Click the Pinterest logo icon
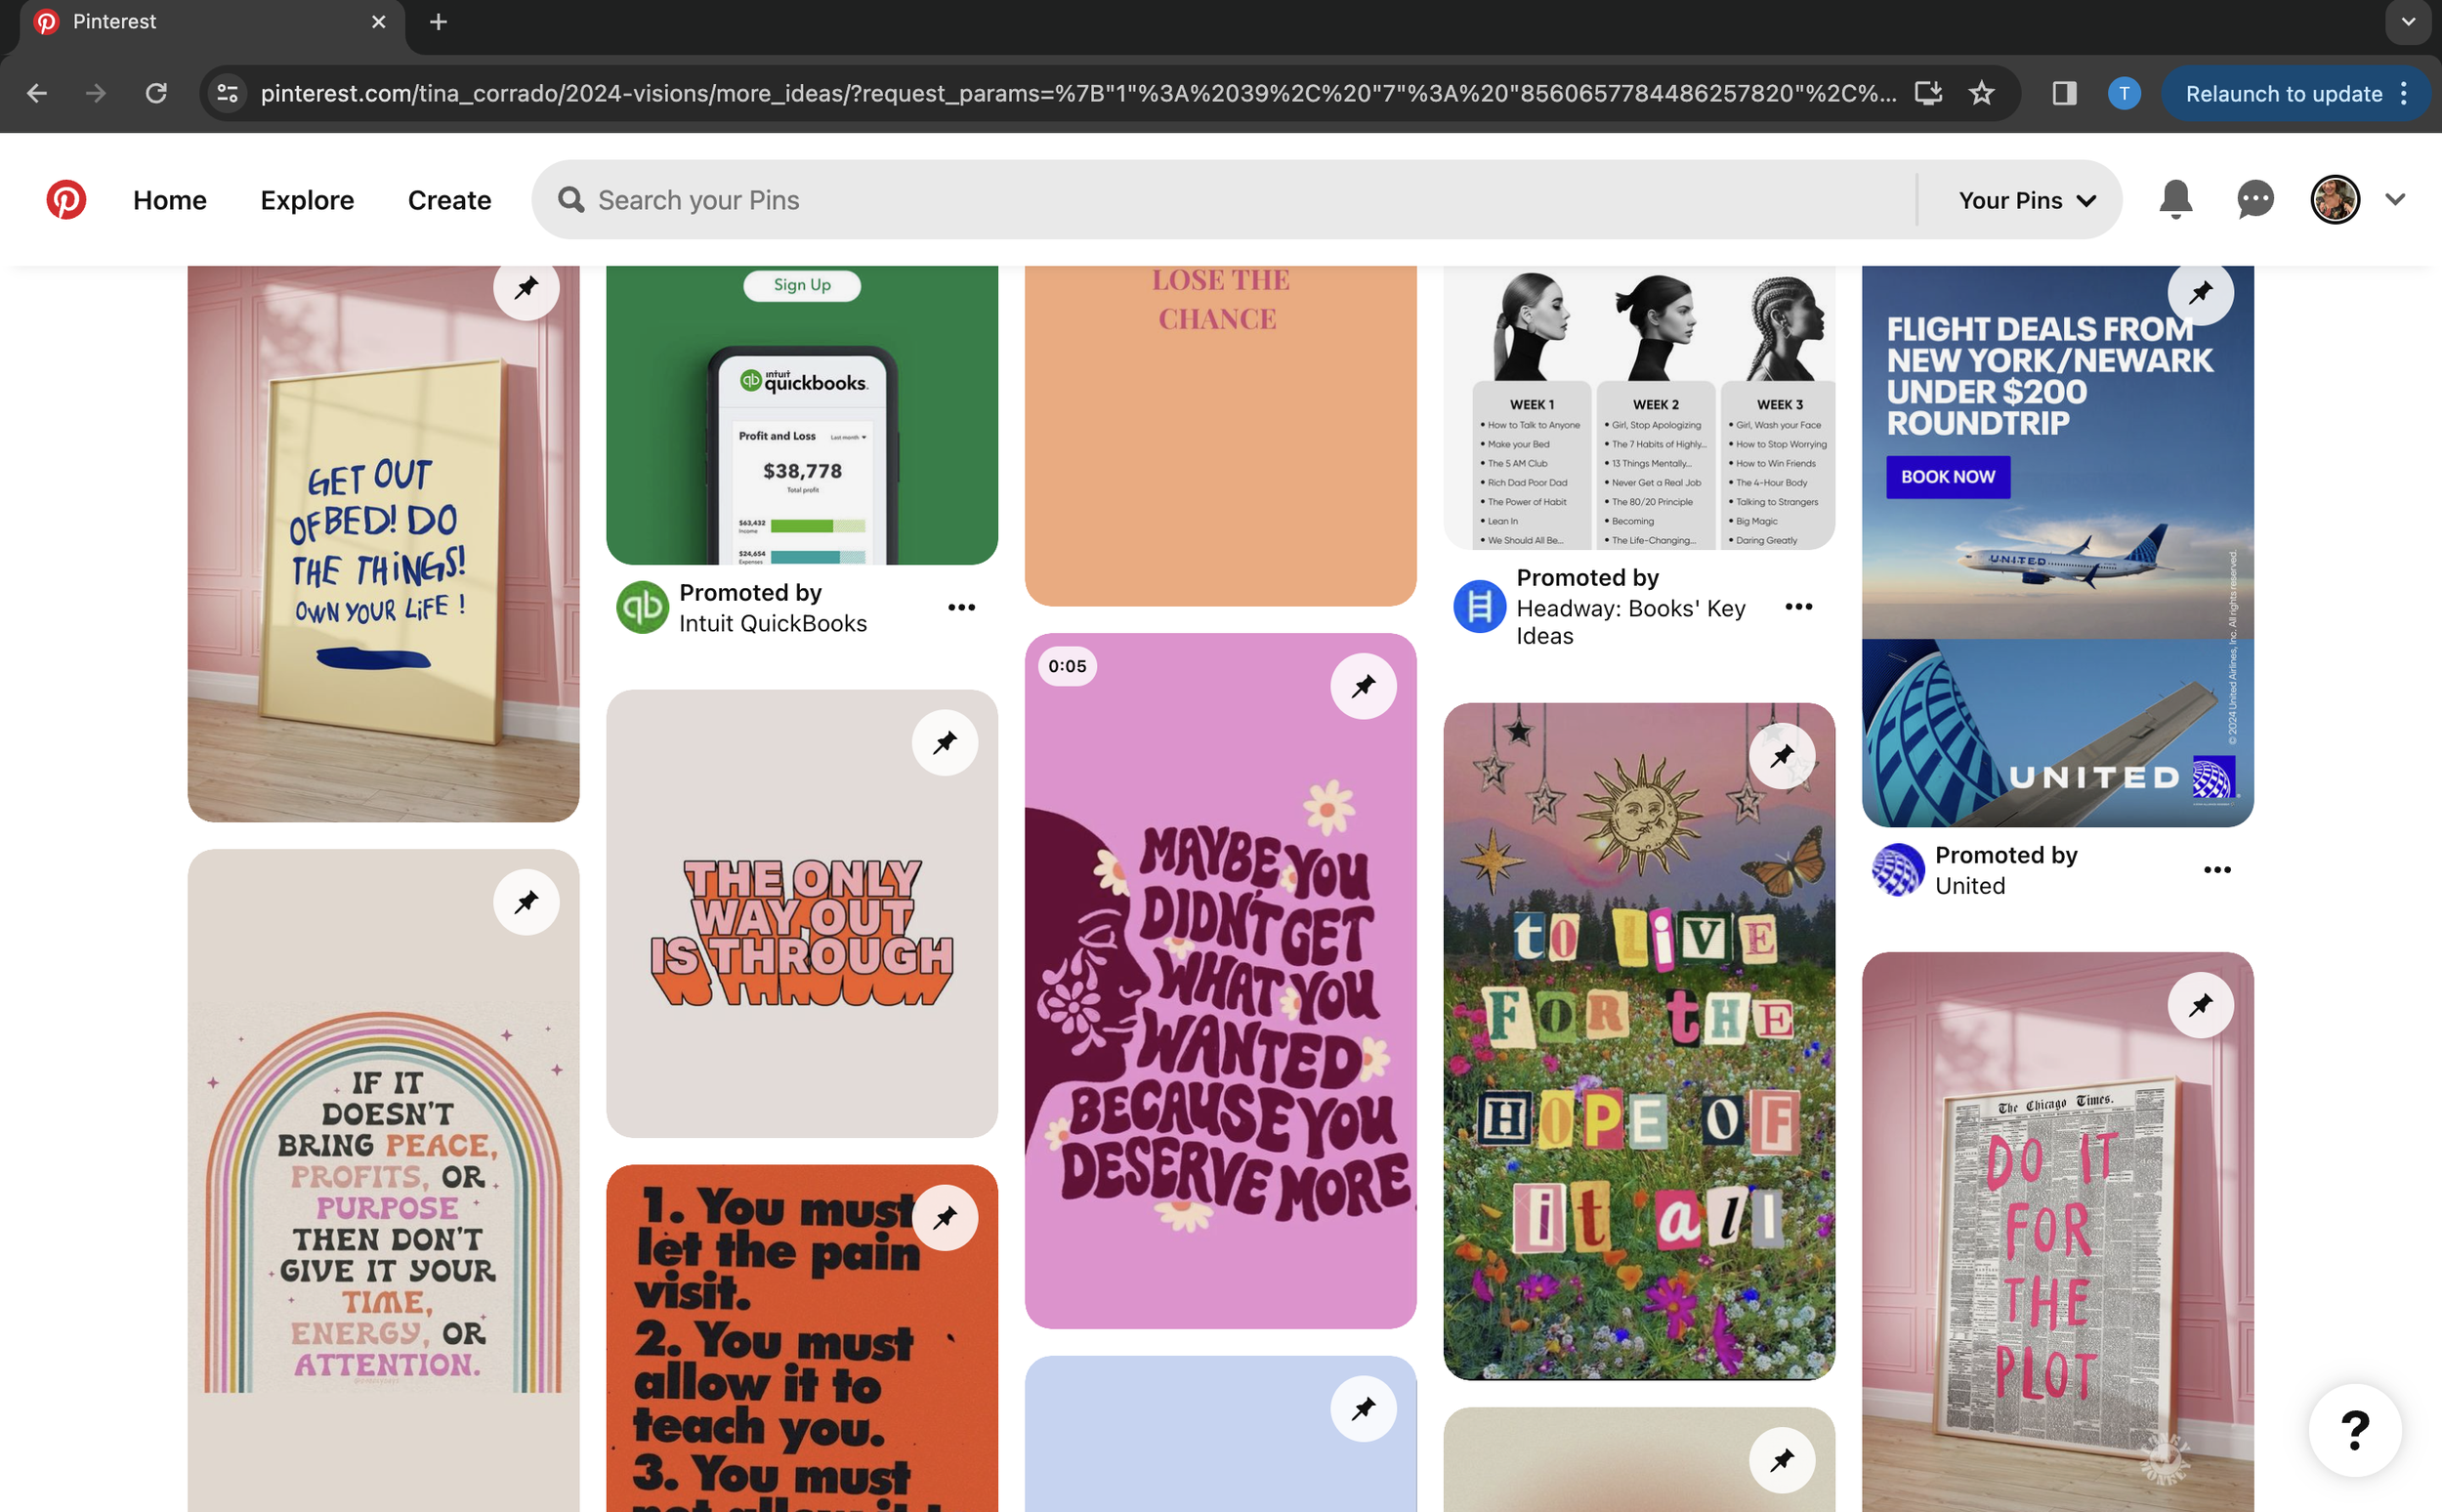Screen dimensions: 2442x1512 66,200
